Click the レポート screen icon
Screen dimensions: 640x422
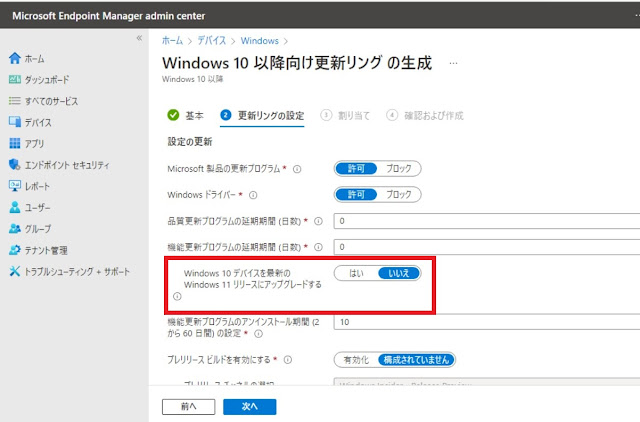pyautogui.click(x=15, y=186)
